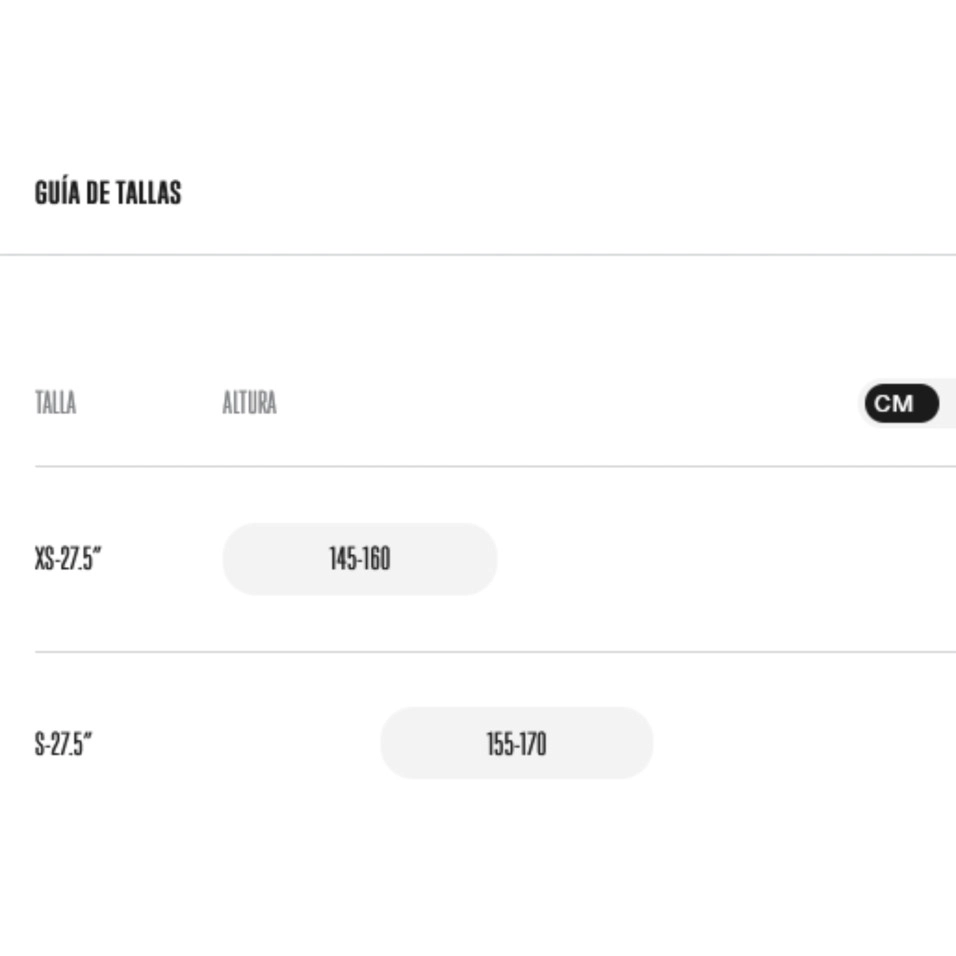Click the light gray bar behind 155-170
The width and height of the screenshot is (956, 956).
coord(517,743)
